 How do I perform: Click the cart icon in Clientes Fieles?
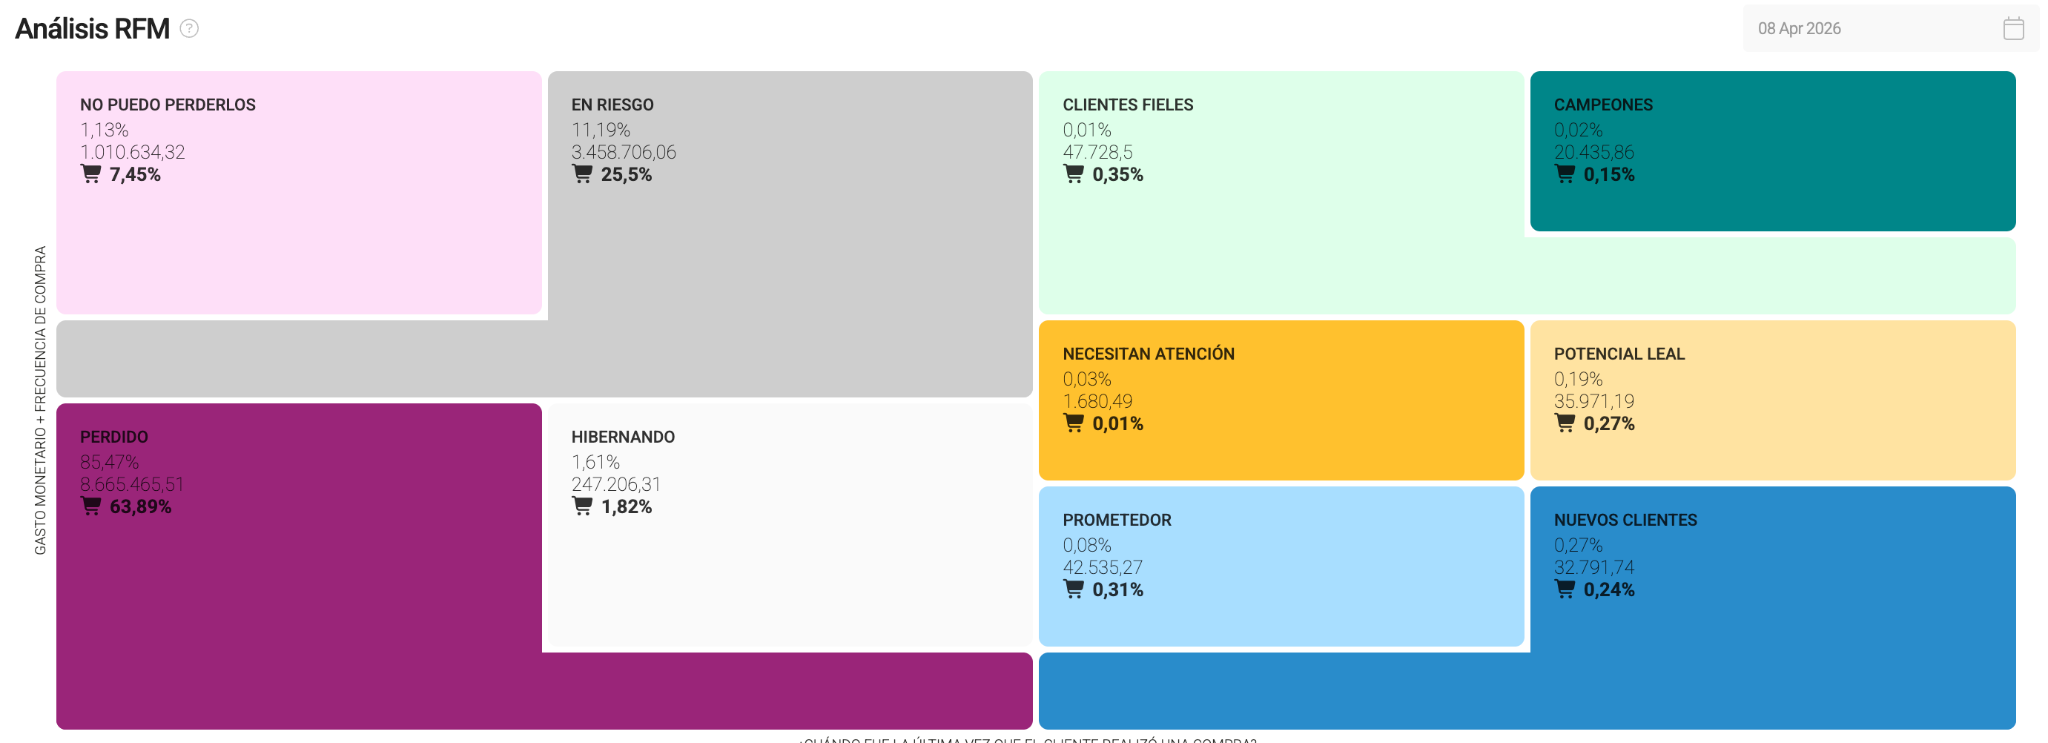[1073, 174]
